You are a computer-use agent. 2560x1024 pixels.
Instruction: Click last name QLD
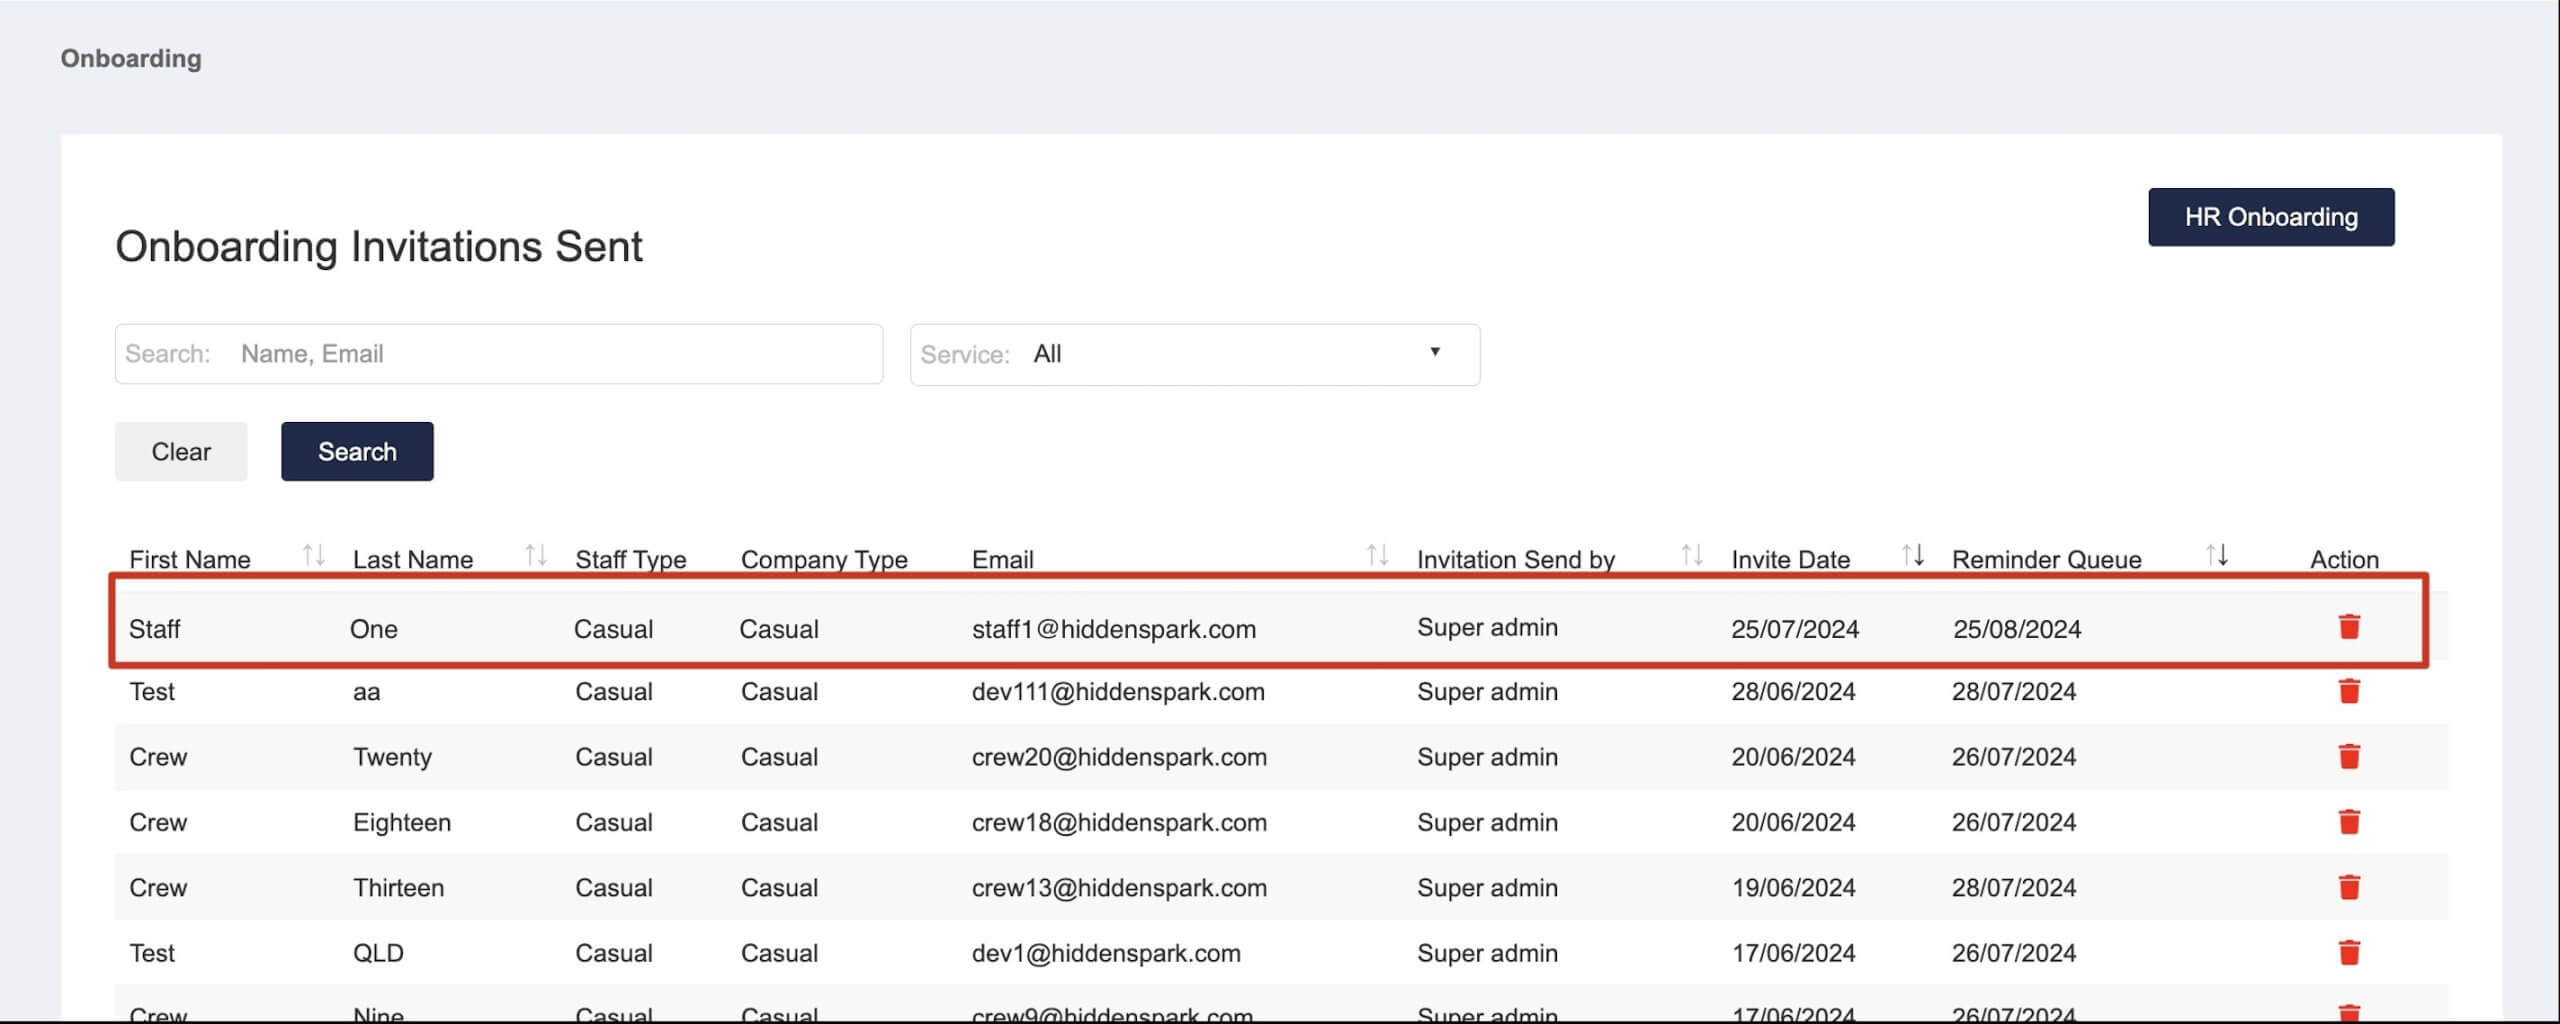pyautogui.click(x=378, y=953)
